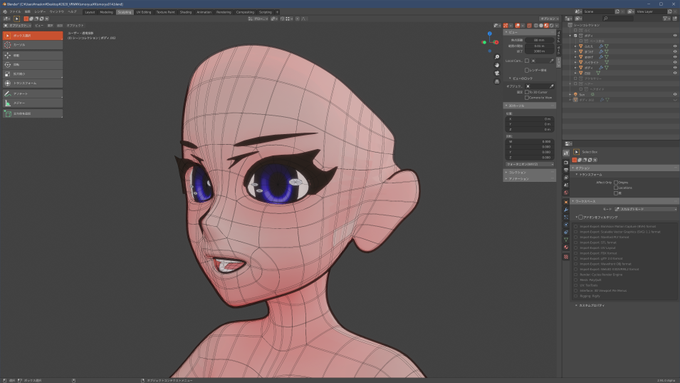Open the ヘルプ menu
This screenshot has width=680, height=383.
[x=72, y=12]
